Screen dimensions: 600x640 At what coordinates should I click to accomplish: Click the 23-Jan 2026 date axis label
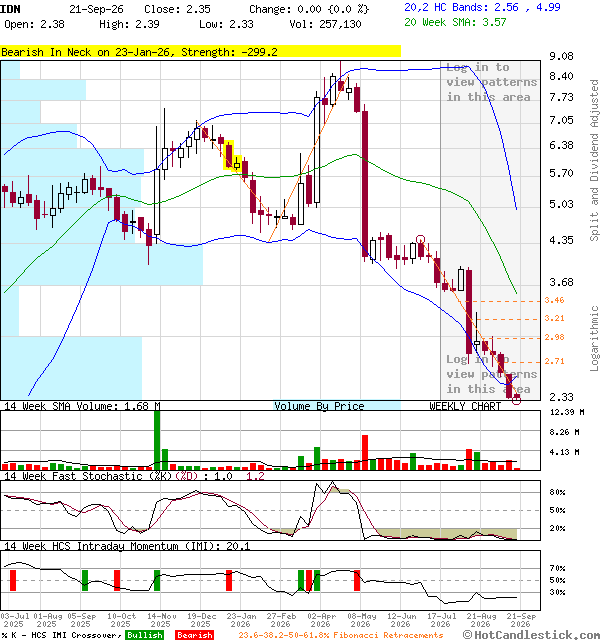tap(240, 620)
